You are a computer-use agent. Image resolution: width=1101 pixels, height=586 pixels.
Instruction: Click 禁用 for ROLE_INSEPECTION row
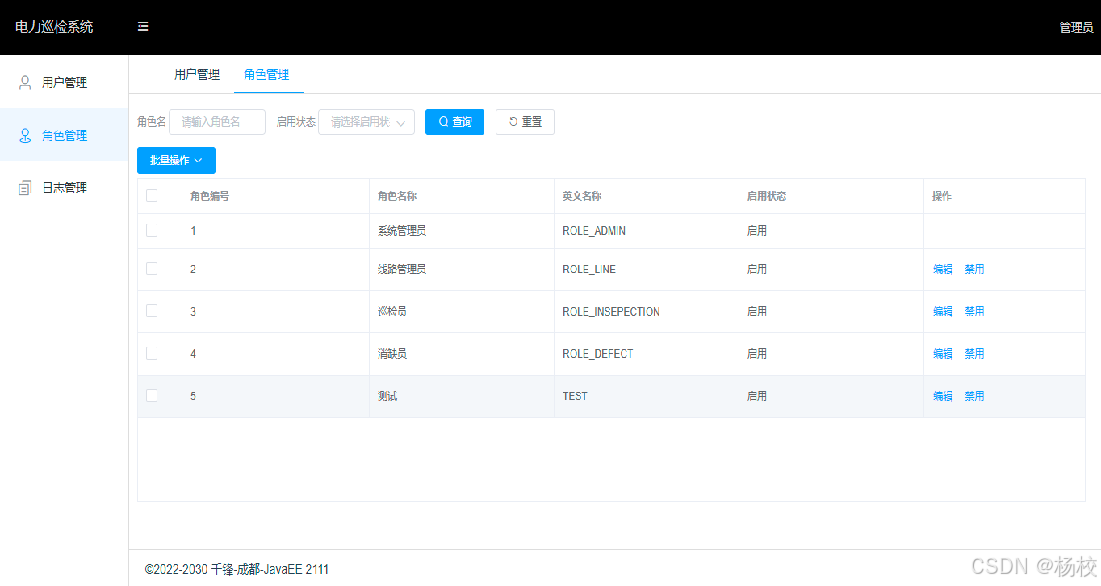(974, 311)
